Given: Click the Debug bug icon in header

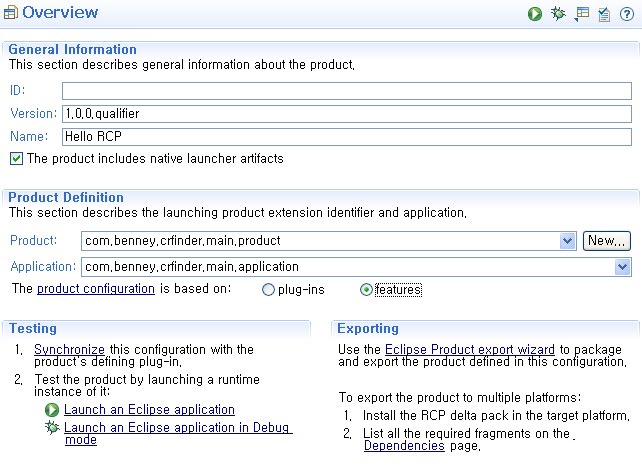Looking at the screenshot, I should [558, 14].
